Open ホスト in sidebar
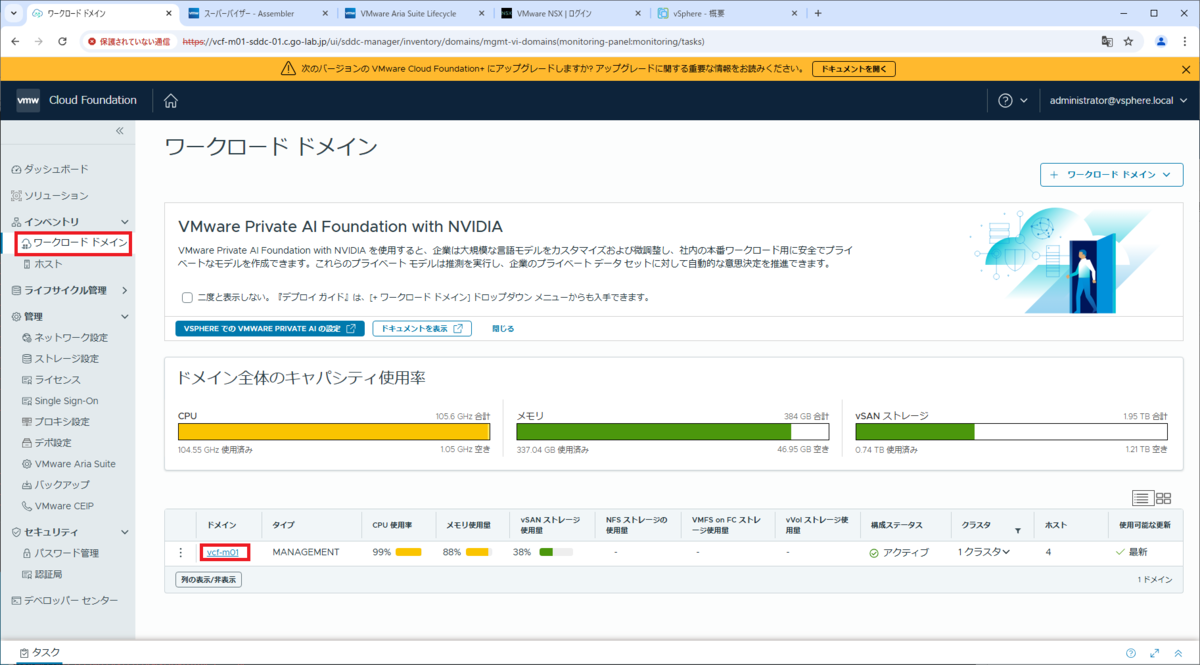The image size is (1200, 665). tap(42, 264)
